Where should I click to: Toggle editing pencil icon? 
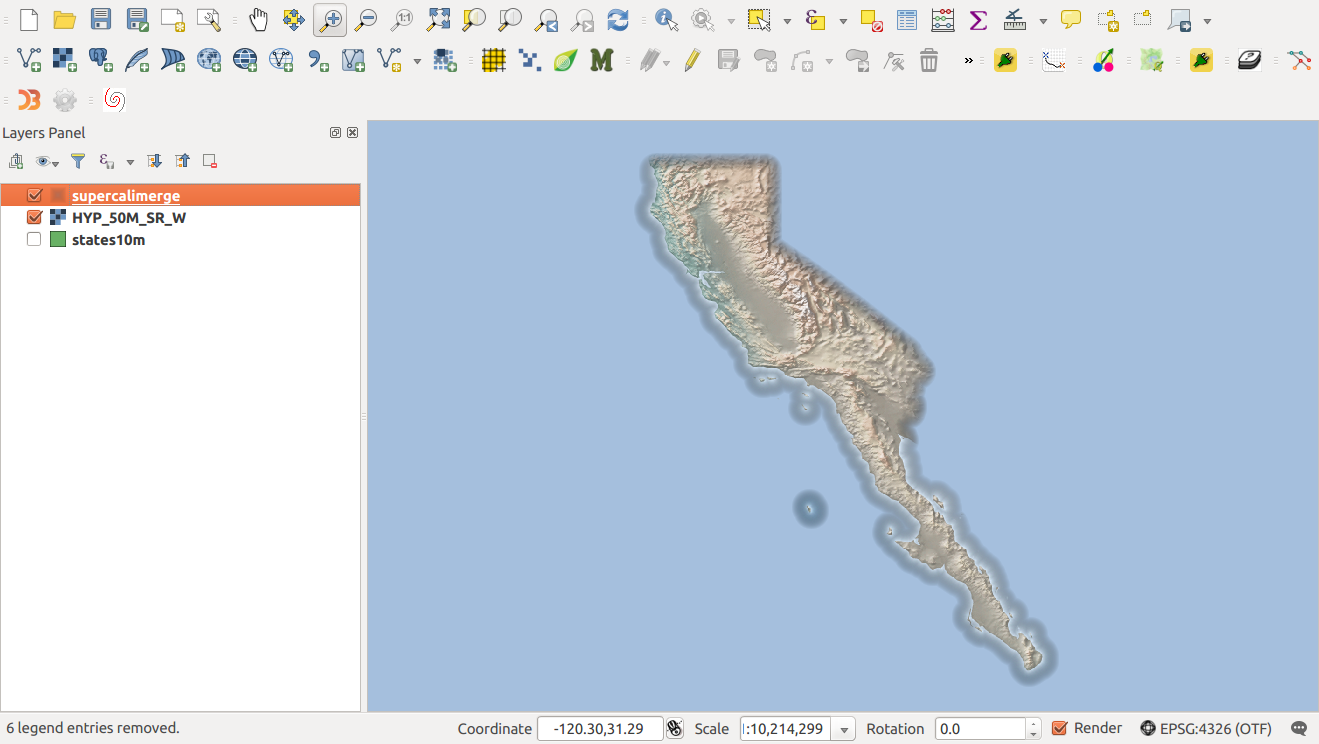click(x=692, y=60)
